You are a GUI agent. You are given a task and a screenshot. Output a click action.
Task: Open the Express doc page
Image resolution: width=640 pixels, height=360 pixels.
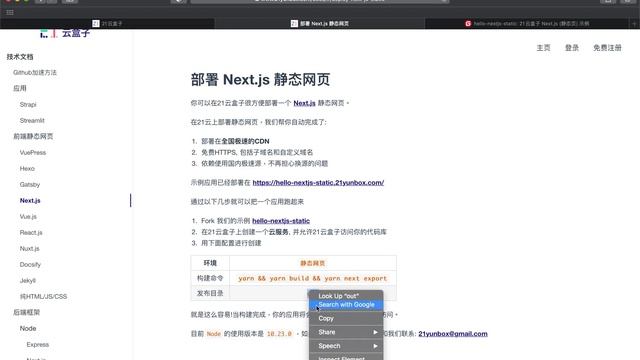(38, 344)
